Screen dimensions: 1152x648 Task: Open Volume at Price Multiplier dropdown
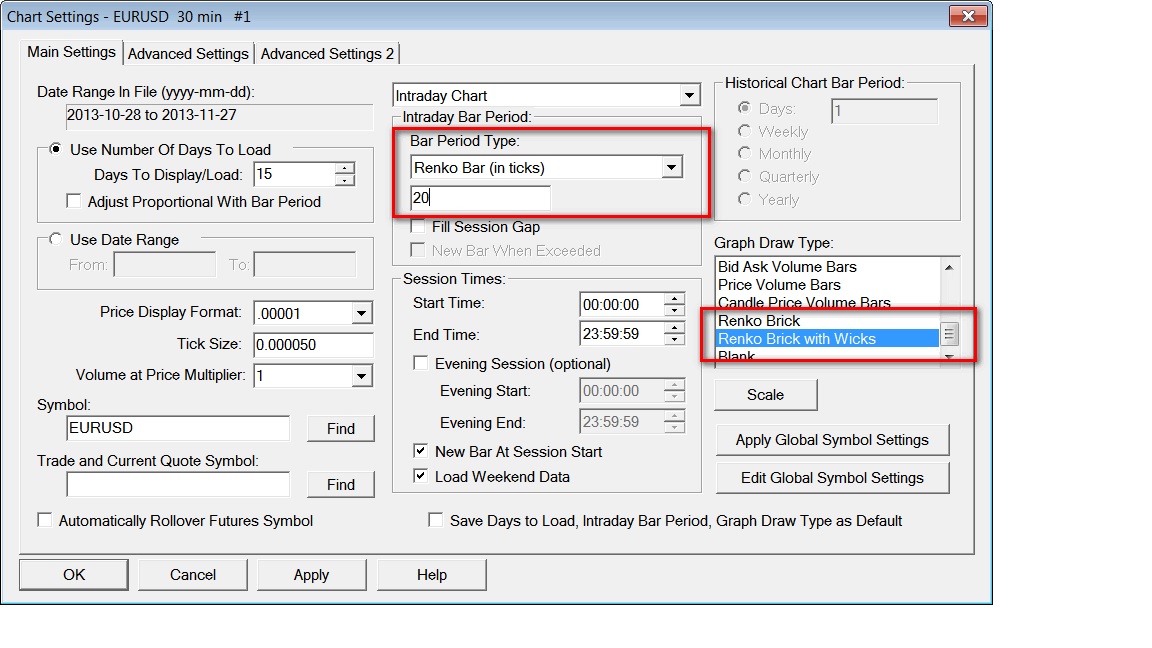[361, 376]
